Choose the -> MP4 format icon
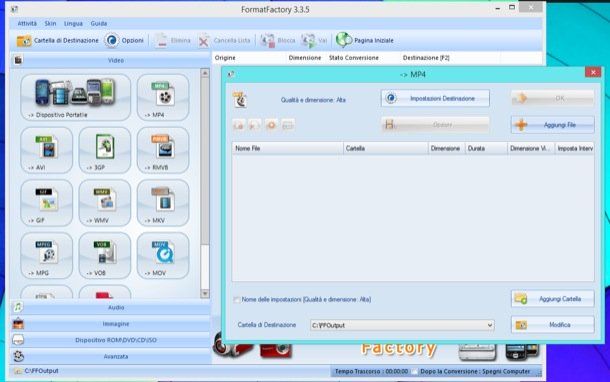 163,97
